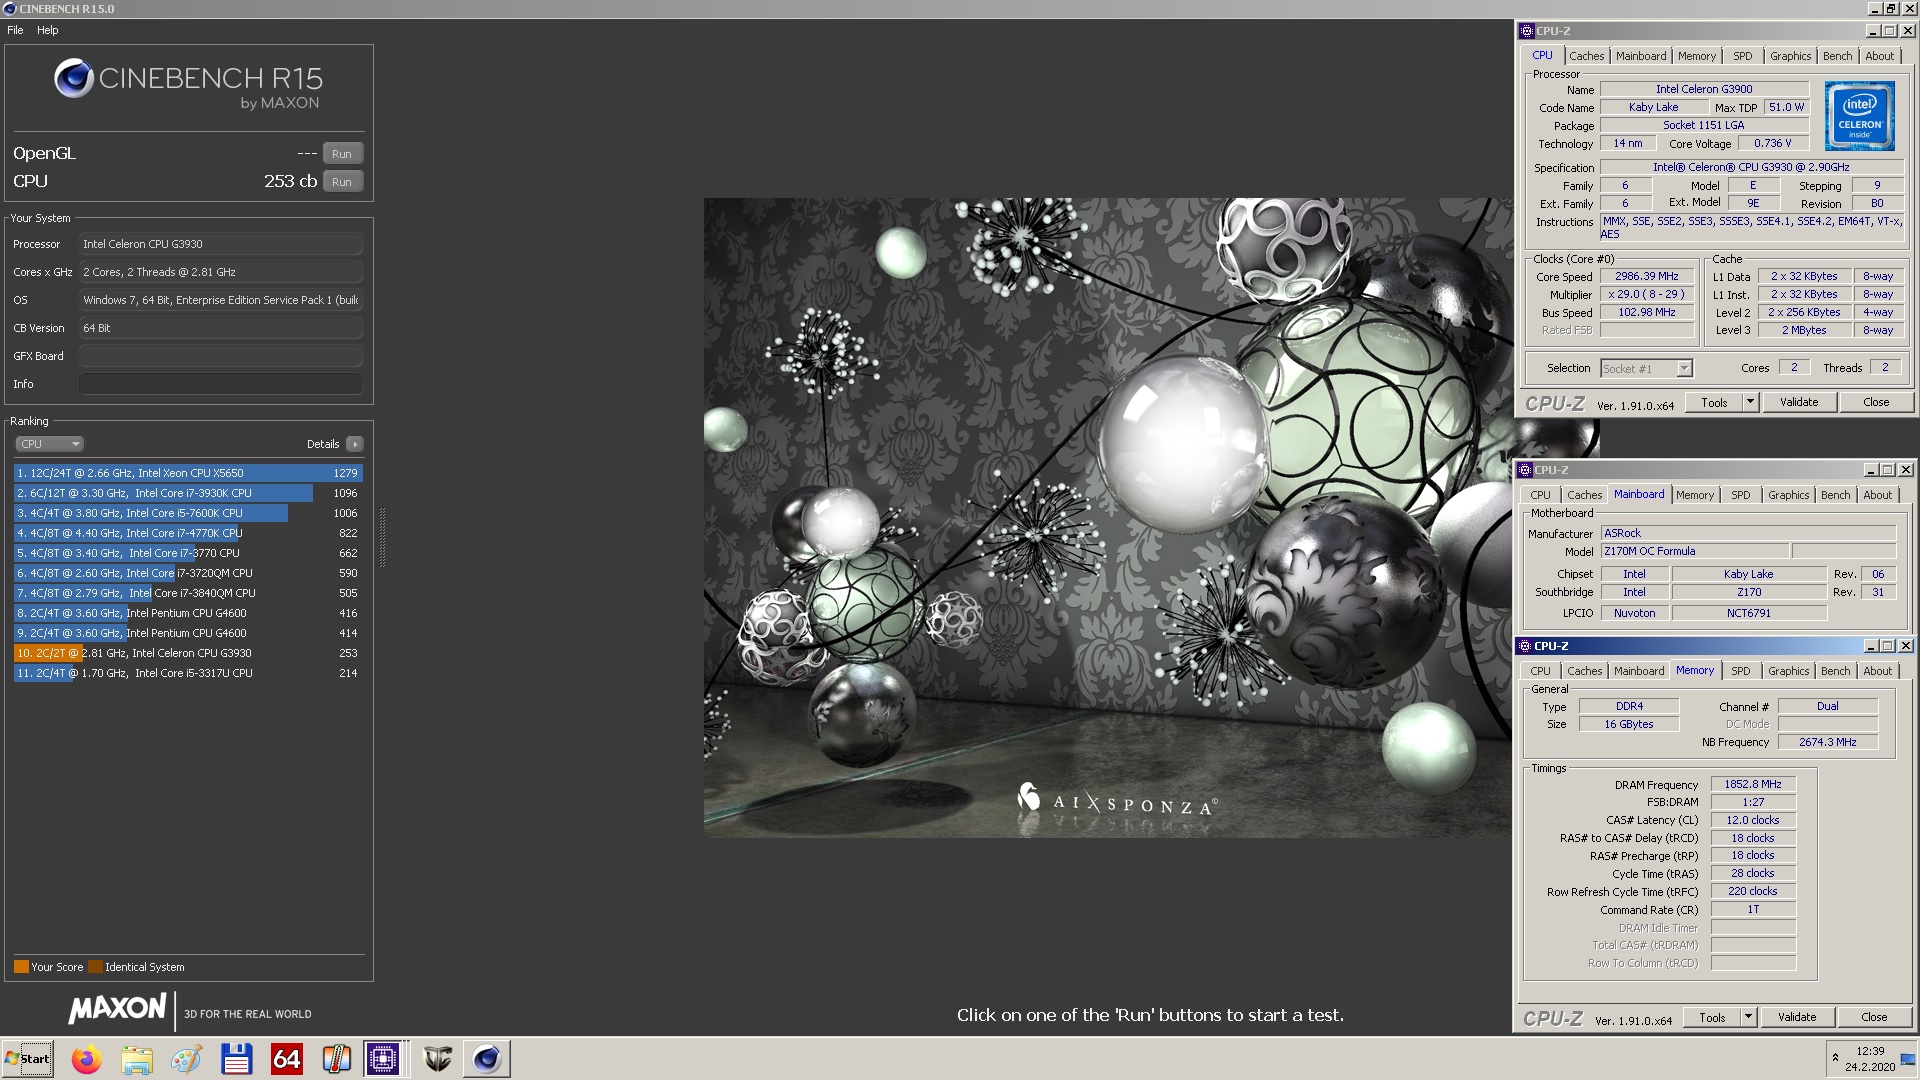Select ranking row Core i7-3720QM
Image resolution: width=1920 pixels, height=1080 pixels.
click(x=188, y=573)
